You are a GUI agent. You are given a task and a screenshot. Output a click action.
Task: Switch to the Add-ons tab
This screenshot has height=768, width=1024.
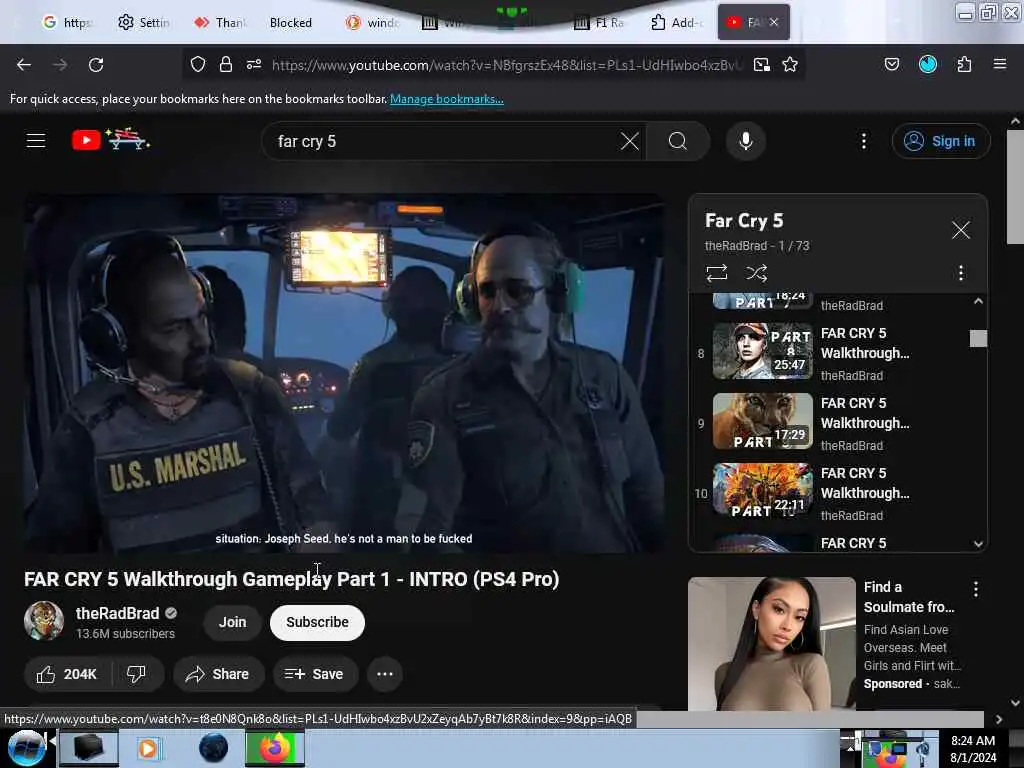677,23
